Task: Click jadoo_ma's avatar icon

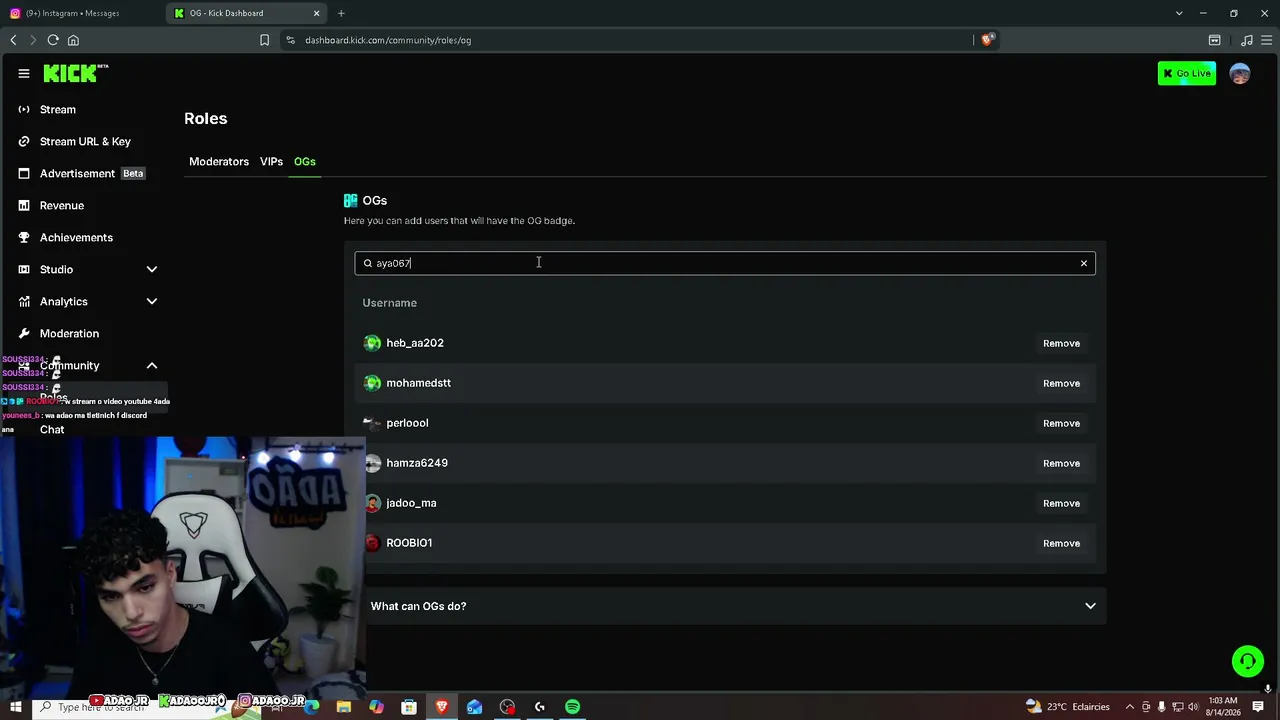Action: point(372,503)
